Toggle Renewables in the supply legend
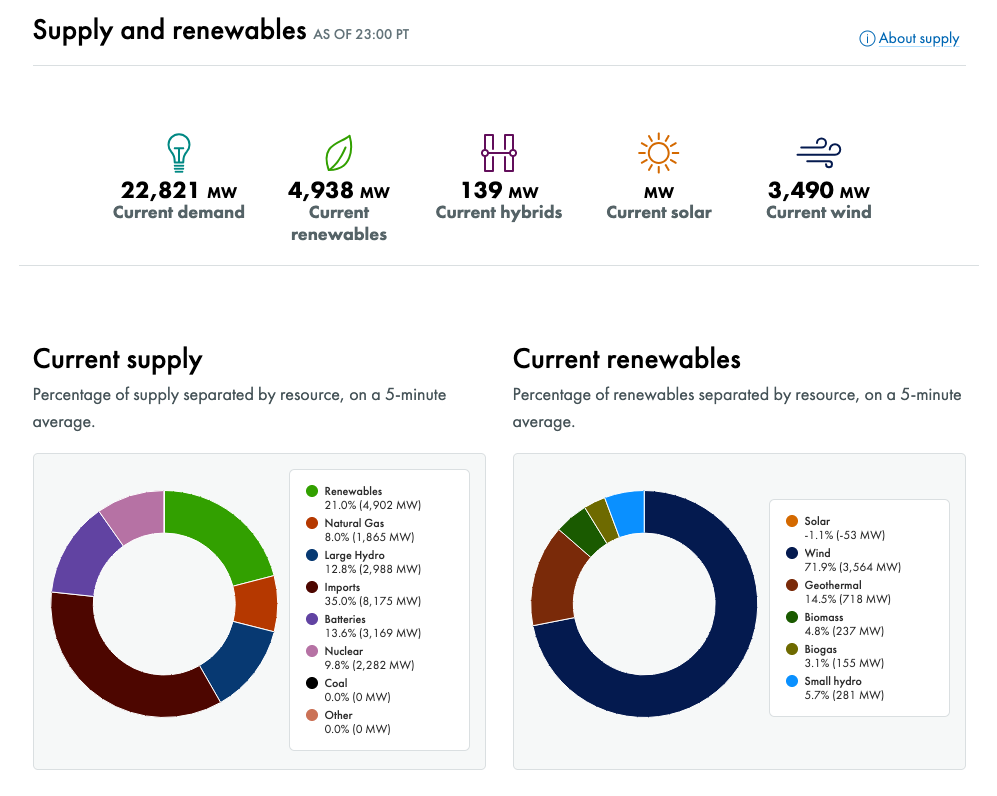 tap(353, 491)
